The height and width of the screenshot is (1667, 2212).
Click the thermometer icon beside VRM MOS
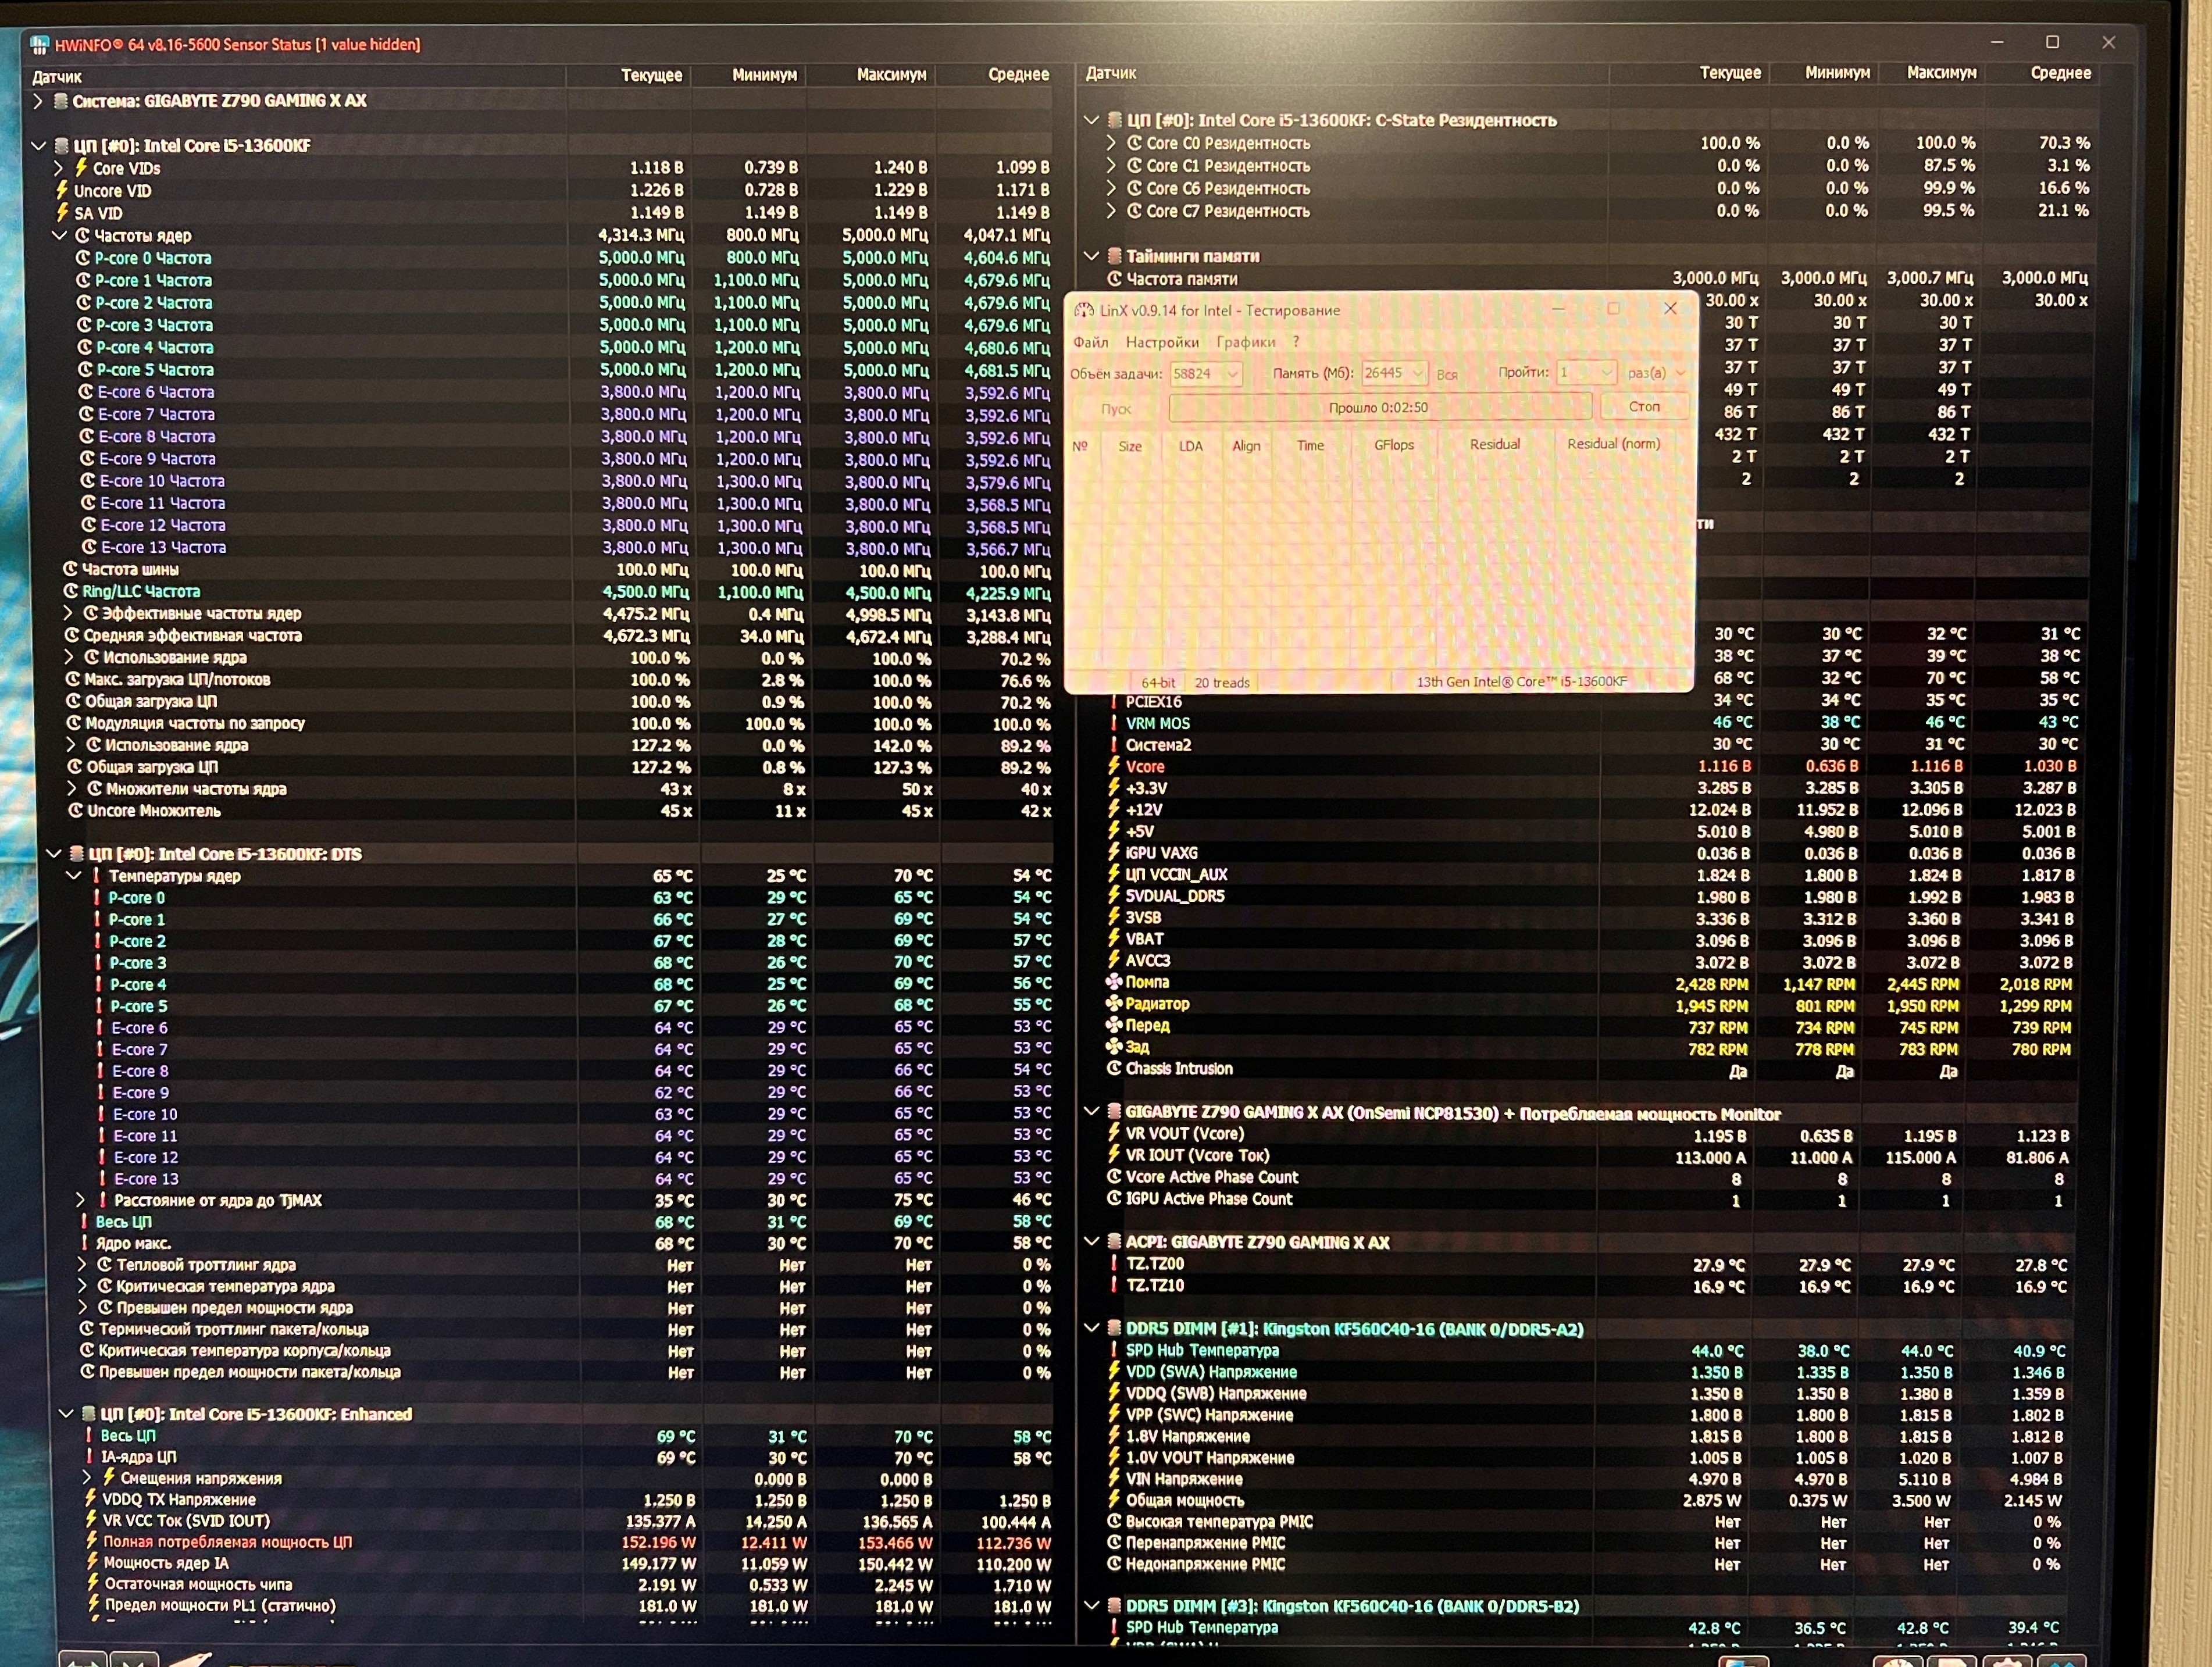pyautogui.click(x=1114, y=723)
